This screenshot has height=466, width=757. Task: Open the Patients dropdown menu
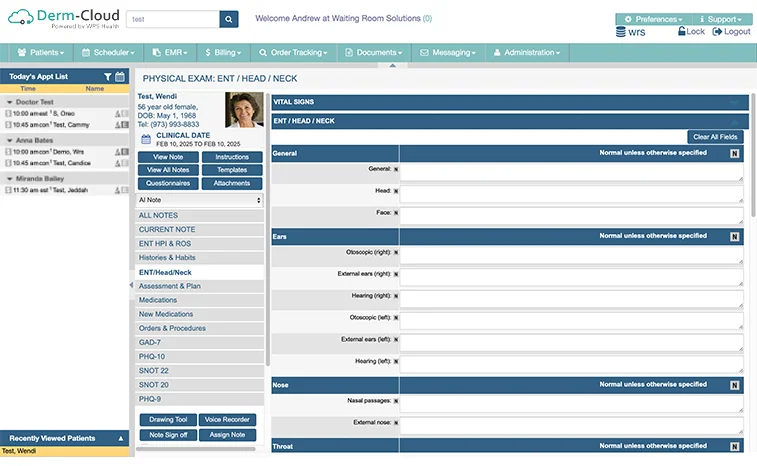(x=41, y=52)
